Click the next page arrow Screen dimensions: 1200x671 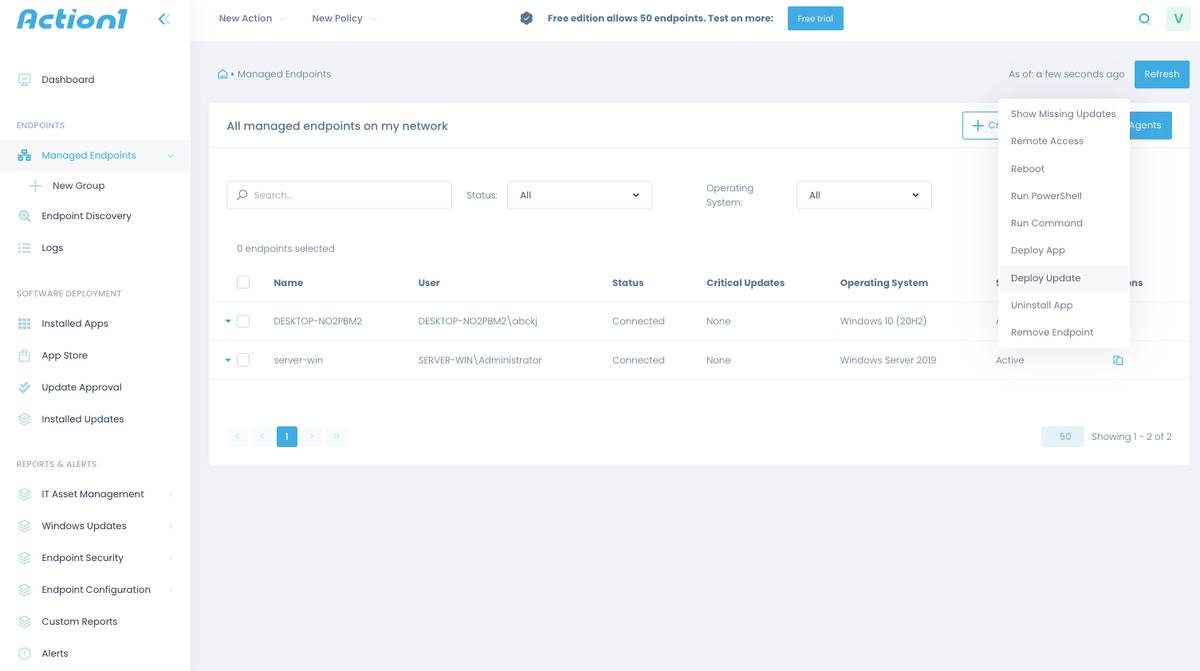coord(312,437)
